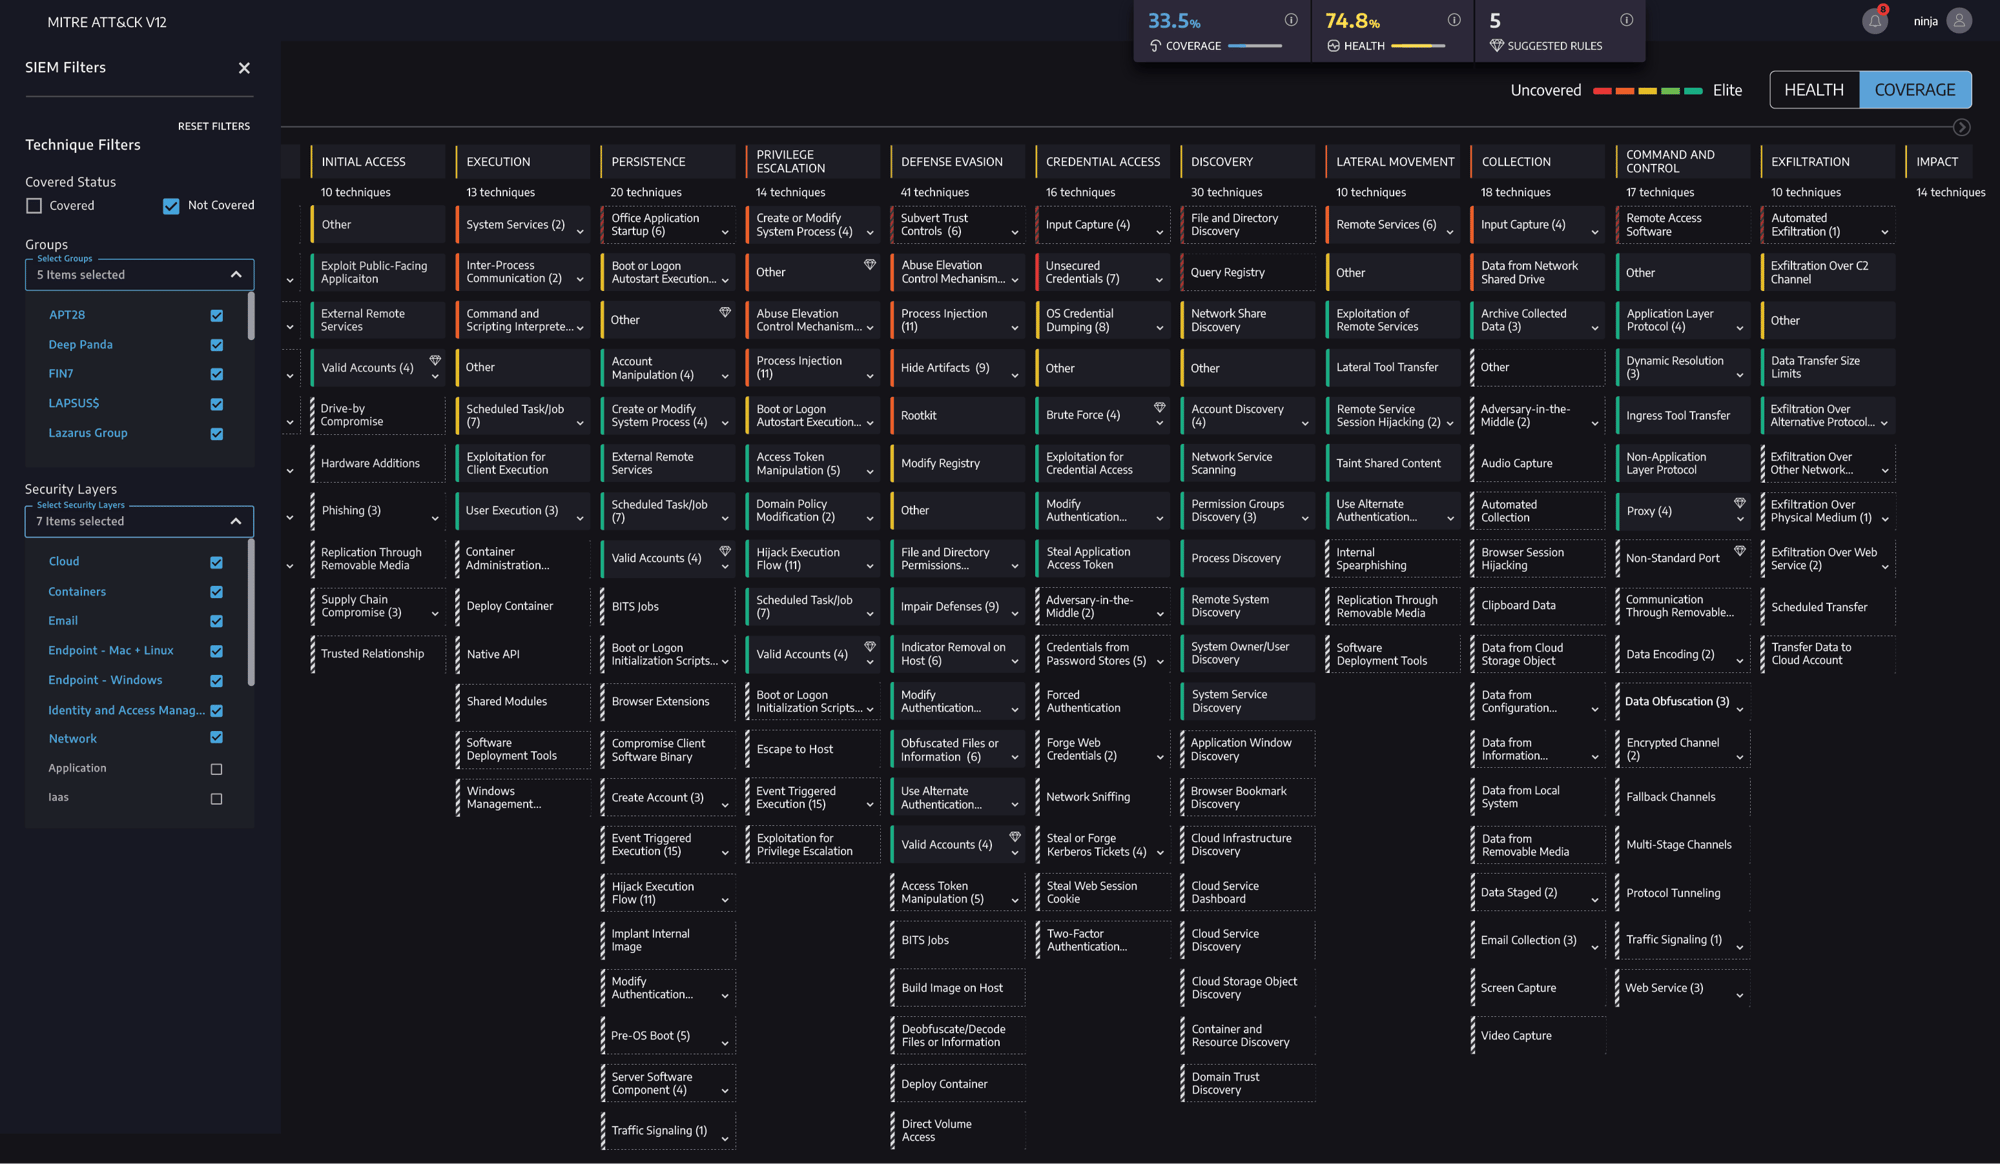Close the SIEM Filters panel

tap(244, 68)
